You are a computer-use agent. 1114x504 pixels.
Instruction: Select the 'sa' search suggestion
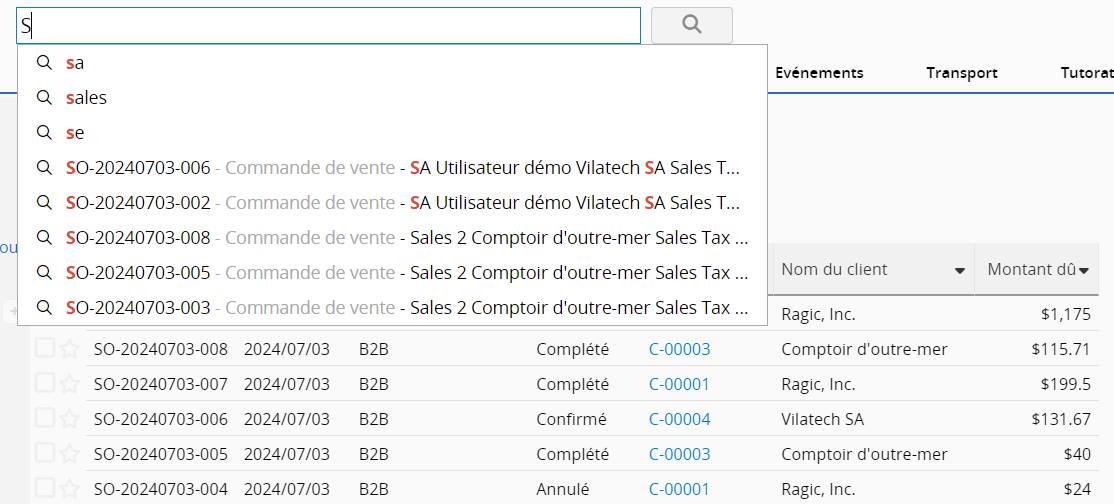[75, 63]
